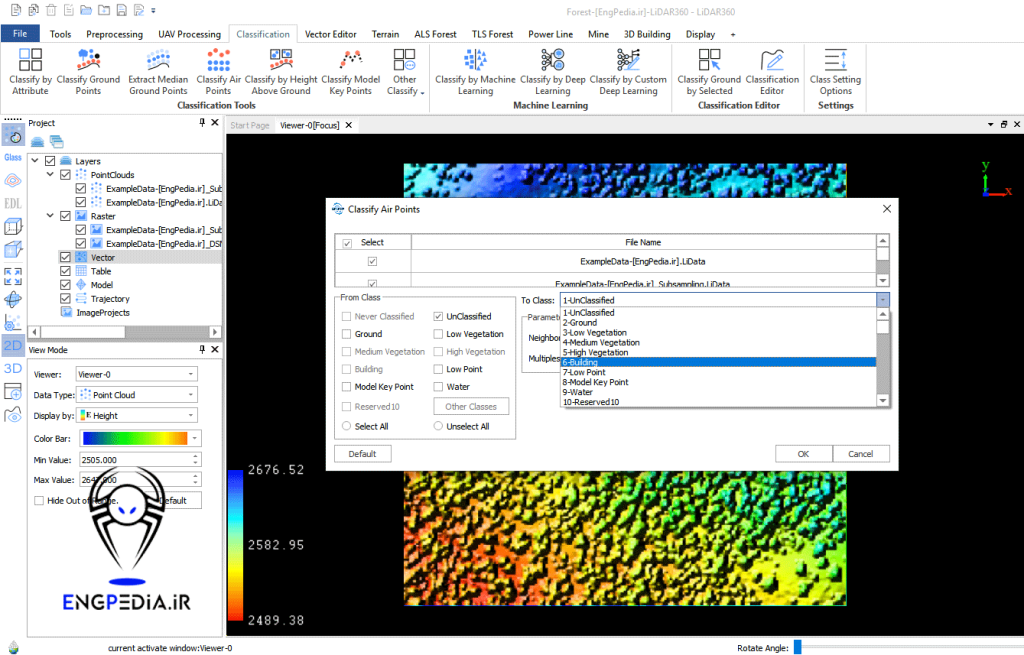Open Classify by Machine Learning tool
The width and height of the screenshot is (1024, 655).
tap(475, 71)
